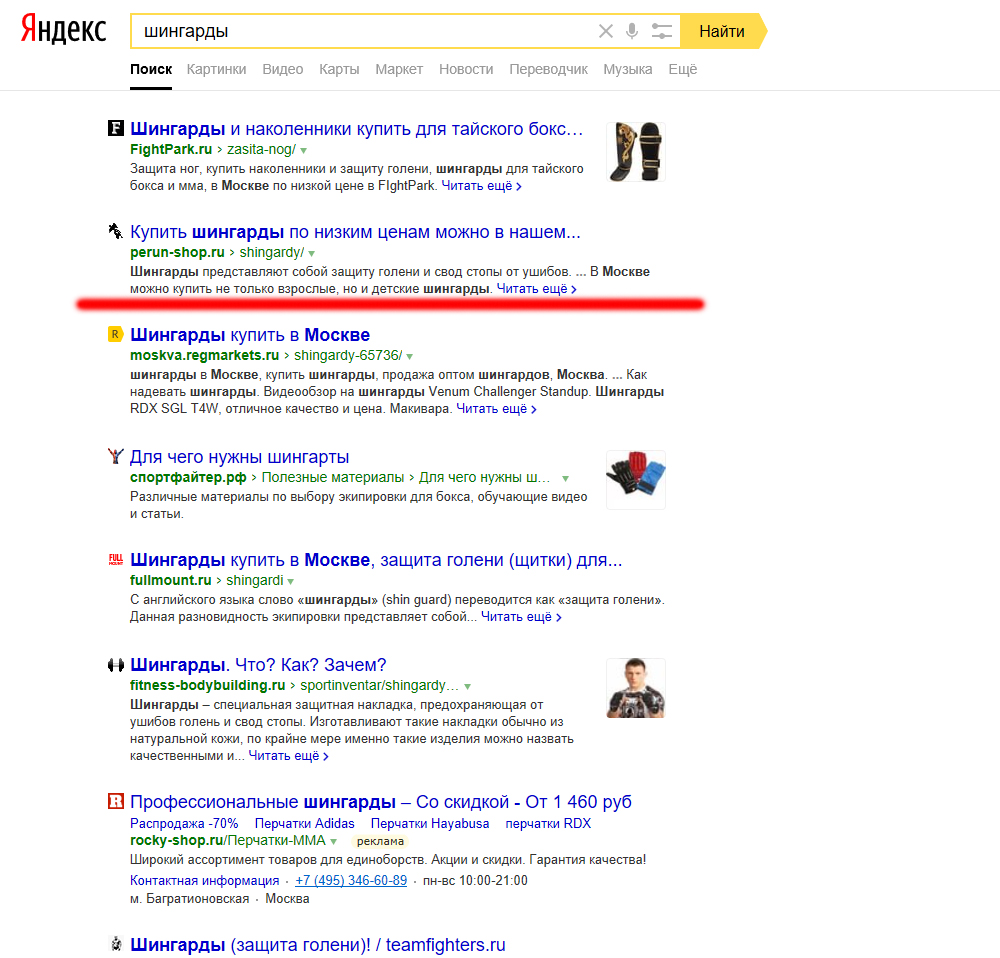Click спортфайтер.рф domain link
This screenshot has width=1000, height=958.
188,477
